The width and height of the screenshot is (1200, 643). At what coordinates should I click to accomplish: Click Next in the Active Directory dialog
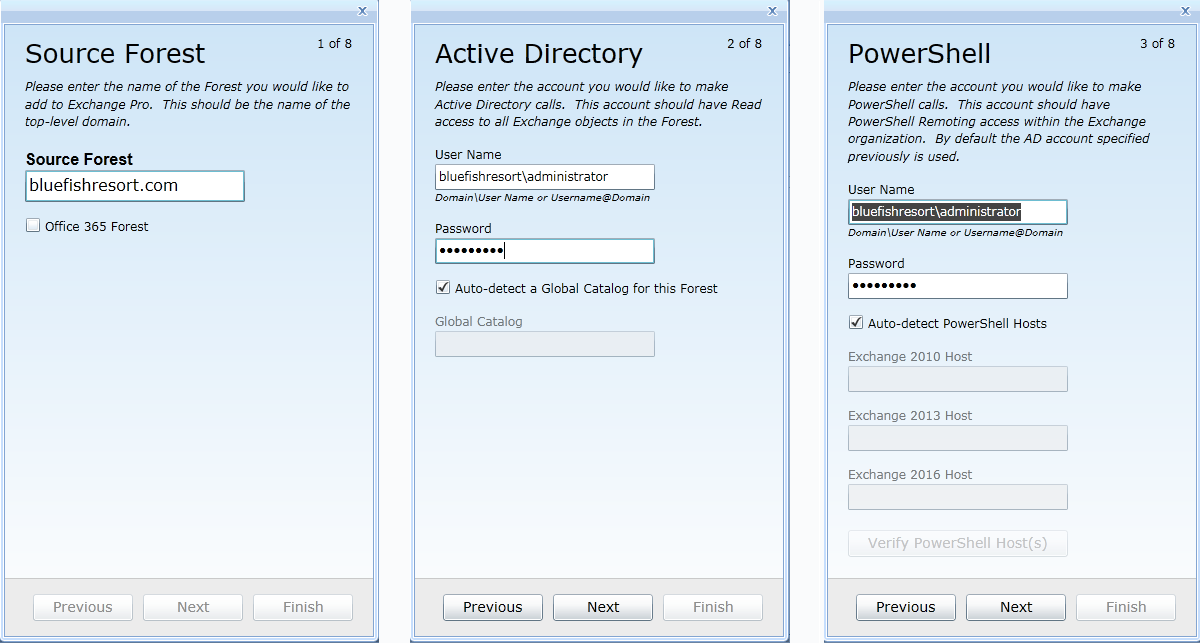603,607
